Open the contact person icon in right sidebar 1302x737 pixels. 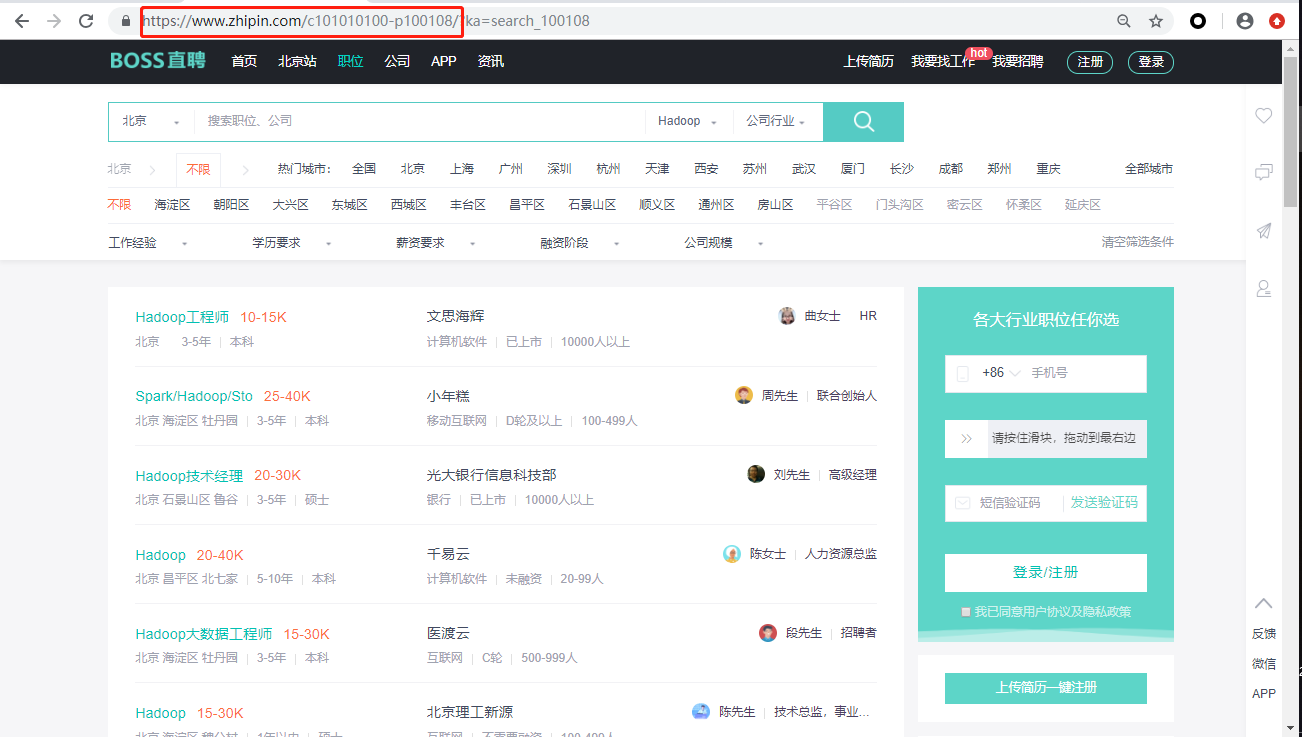click(1263, 288)
